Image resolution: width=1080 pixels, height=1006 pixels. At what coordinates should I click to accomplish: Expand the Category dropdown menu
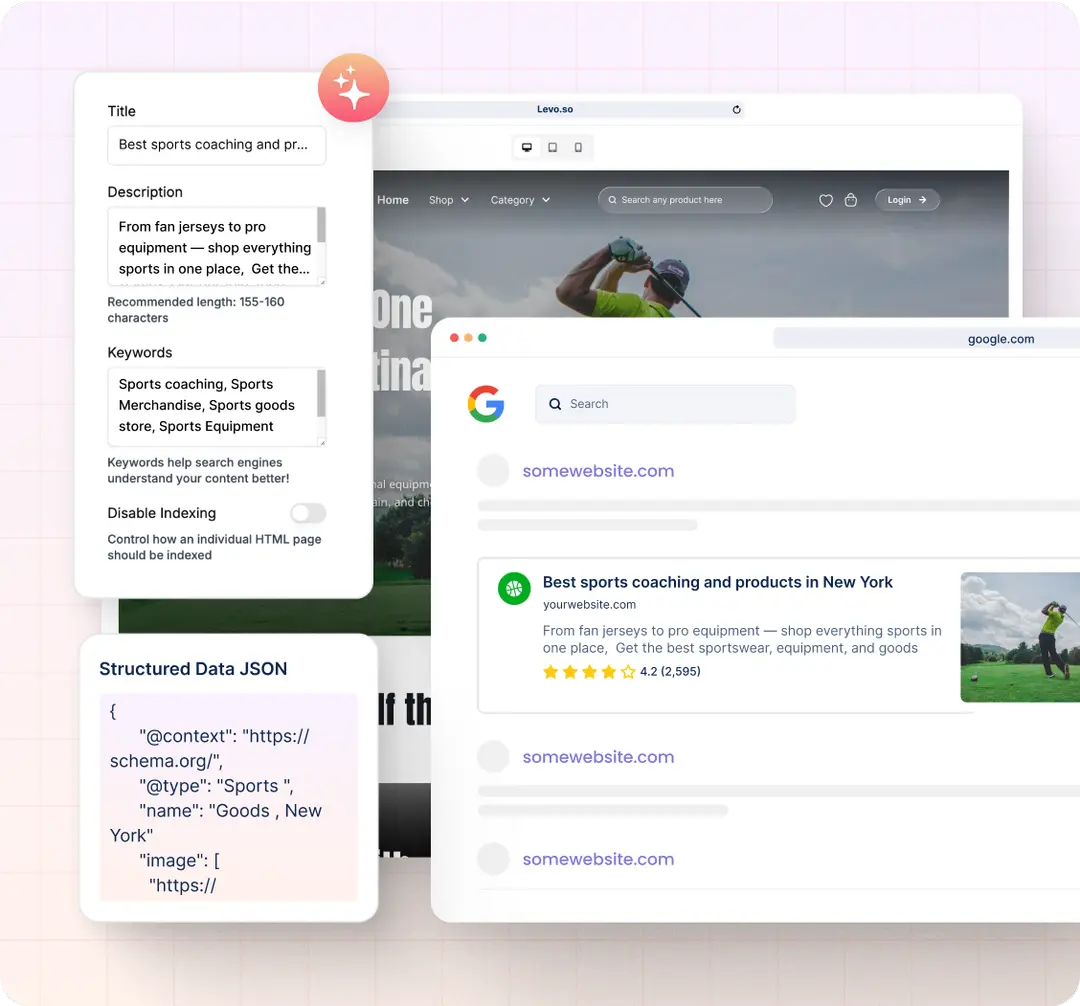(521, 200)
